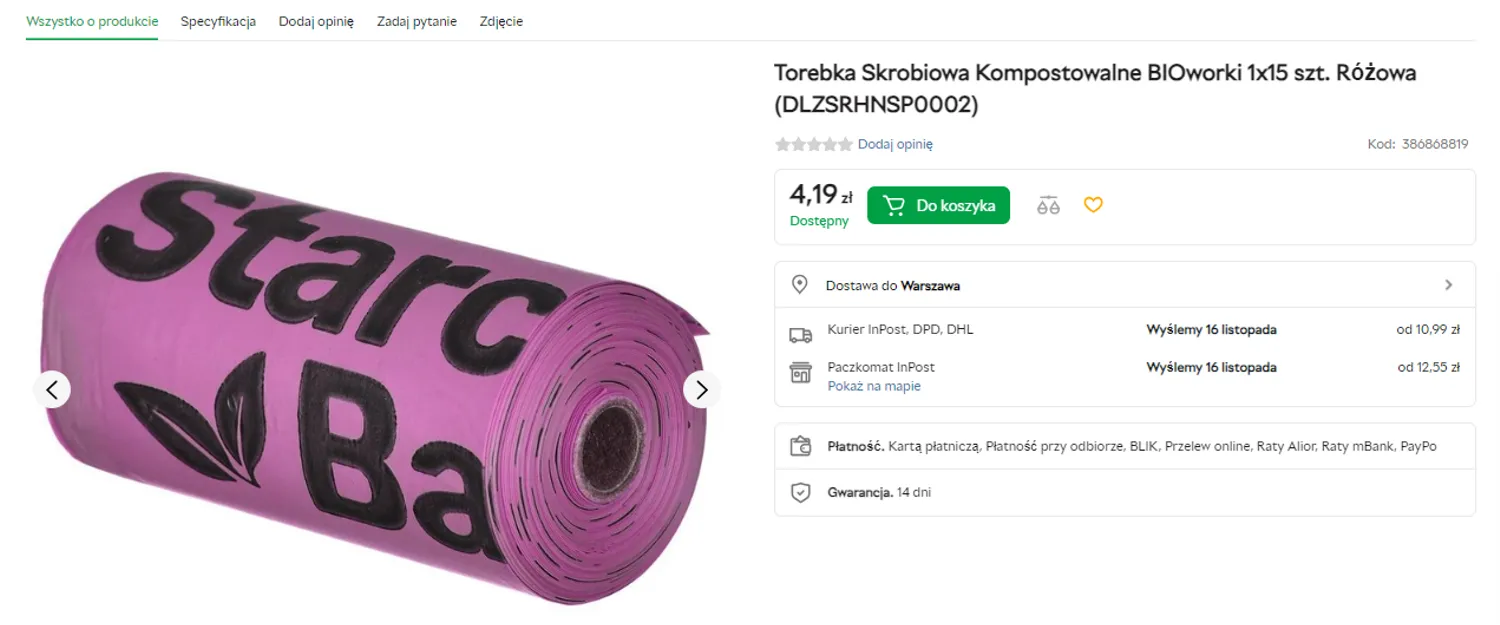Click the Paczkomat parcel locker icon
Screen dimensions: 1500x625
801,373
